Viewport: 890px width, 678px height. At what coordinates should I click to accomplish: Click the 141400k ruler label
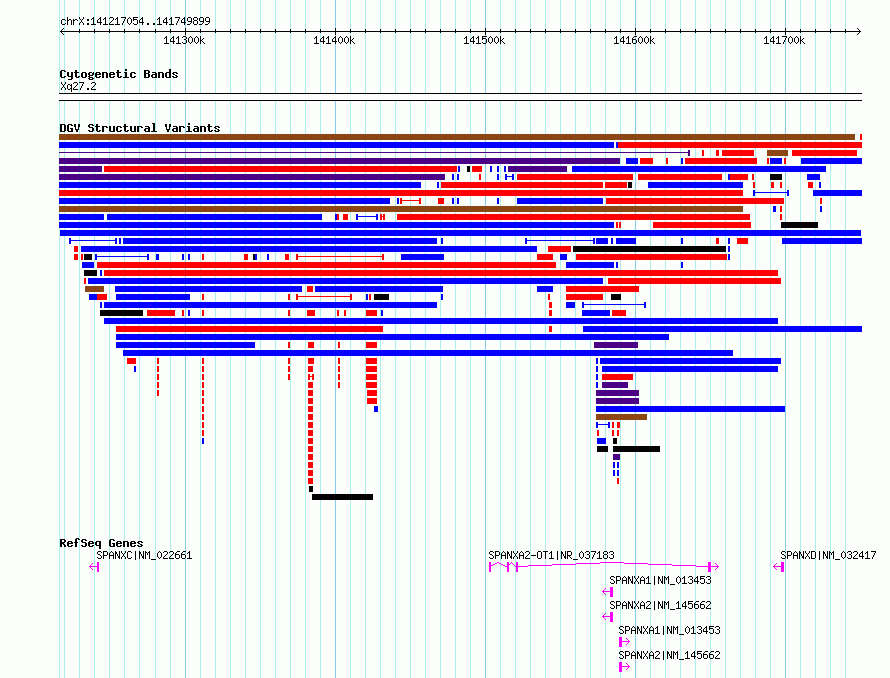click(x=334, y=40)
